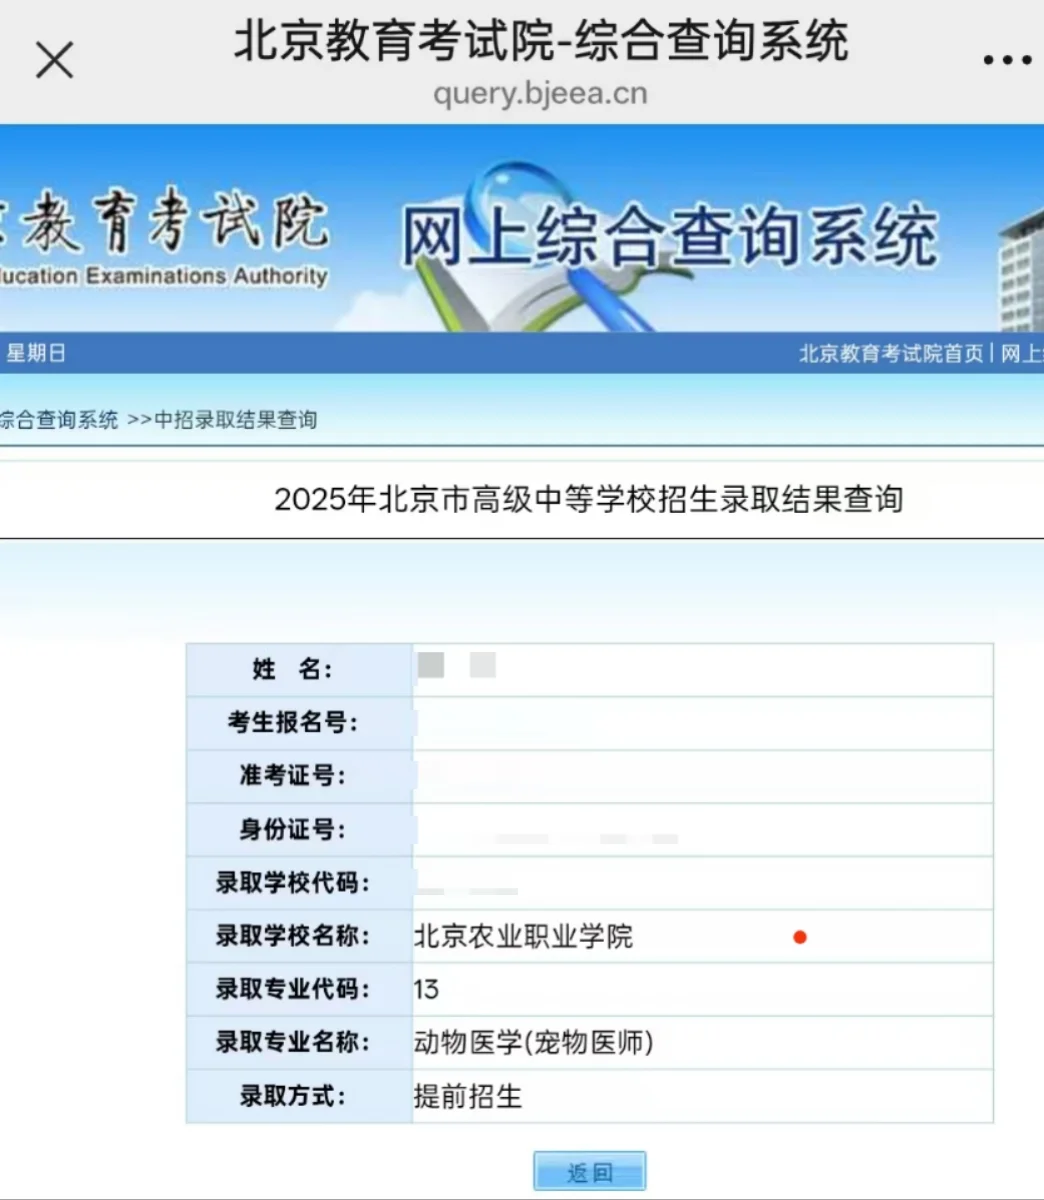Click the 姓名 label cell
Image resolution: width=1044 pixels, height=1200 pixels.
pyautogui.click(x=299, y=670)
